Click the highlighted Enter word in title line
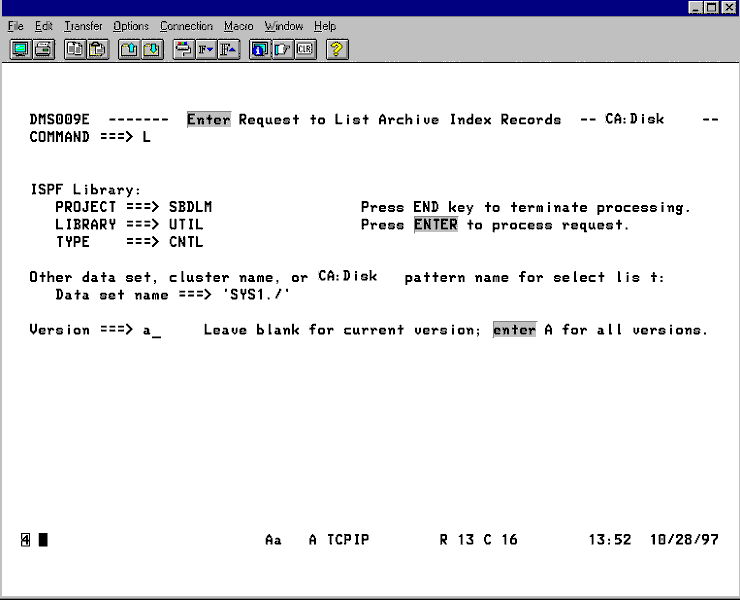The image size is (740, 600). click(209, 120)
